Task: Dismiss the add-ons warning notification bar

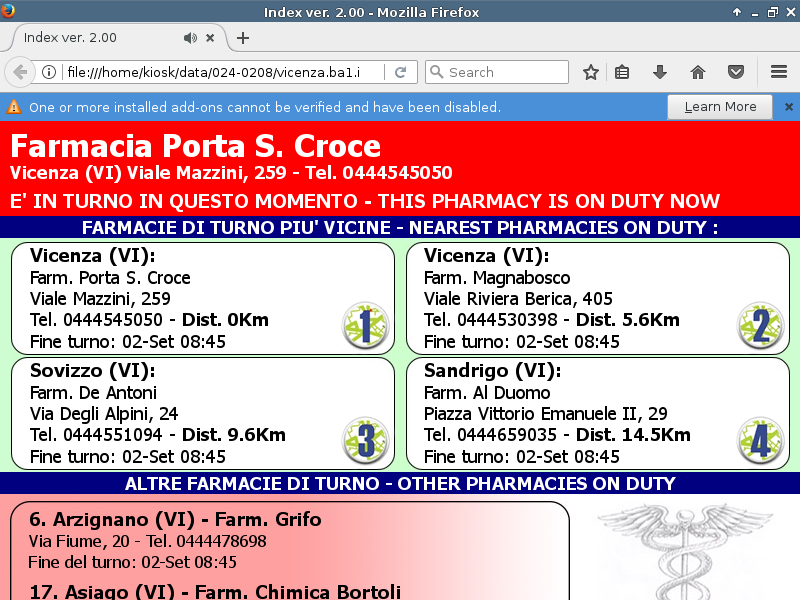Action: 788,107
